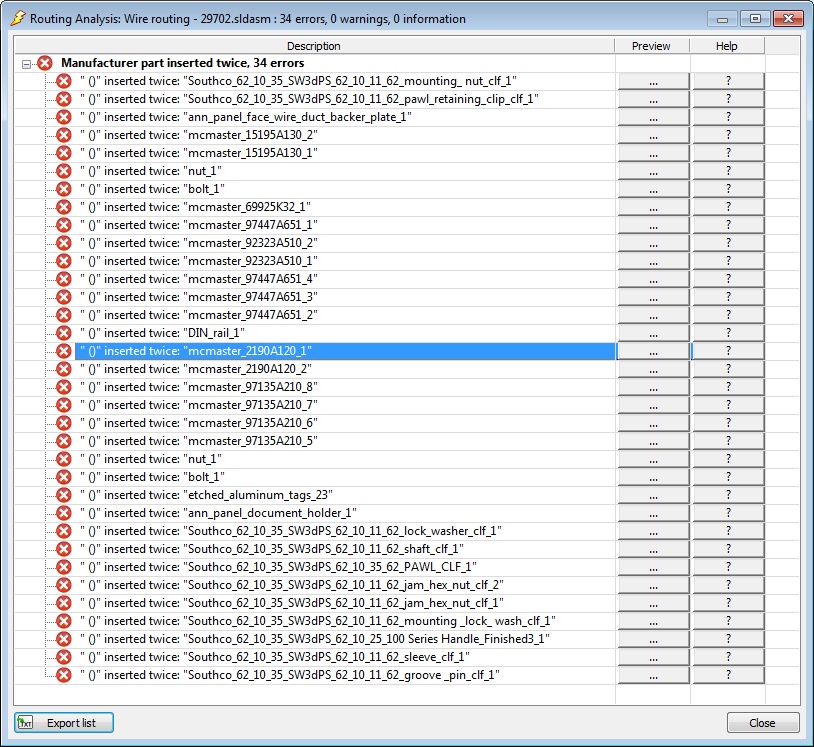Open preview for mcmaster_2190A120_2 row
This screenshot has height=747, width=814.
[x=654, y=369]
